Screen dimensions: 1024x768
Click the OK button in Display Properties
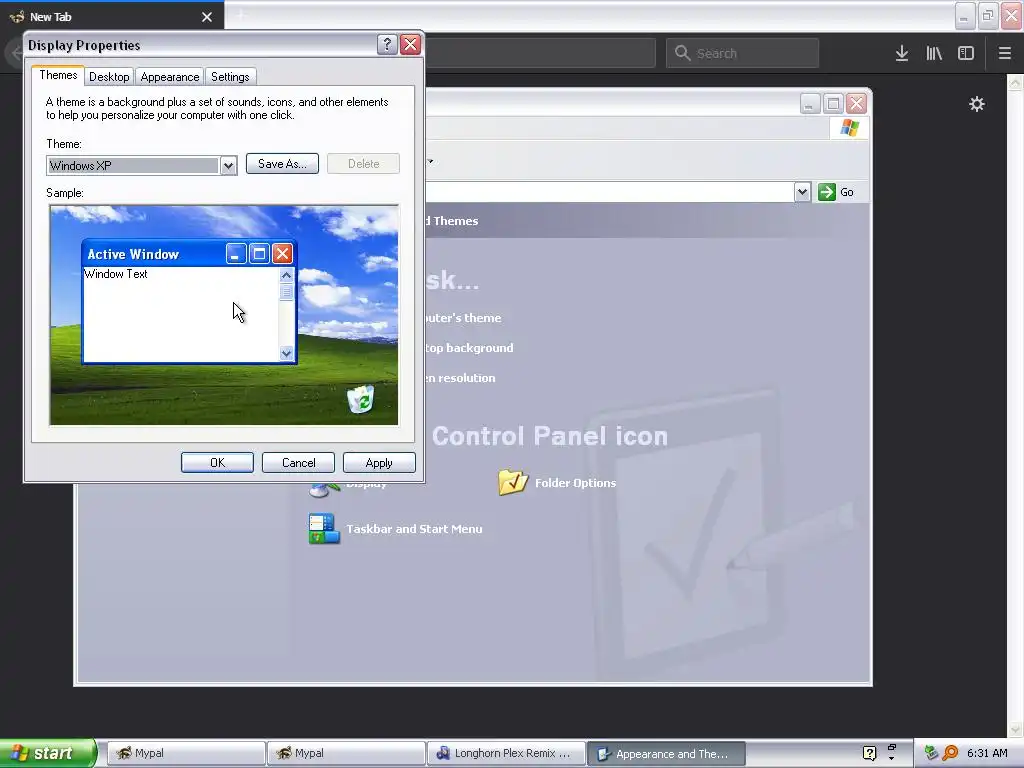(x=217, y=462)
